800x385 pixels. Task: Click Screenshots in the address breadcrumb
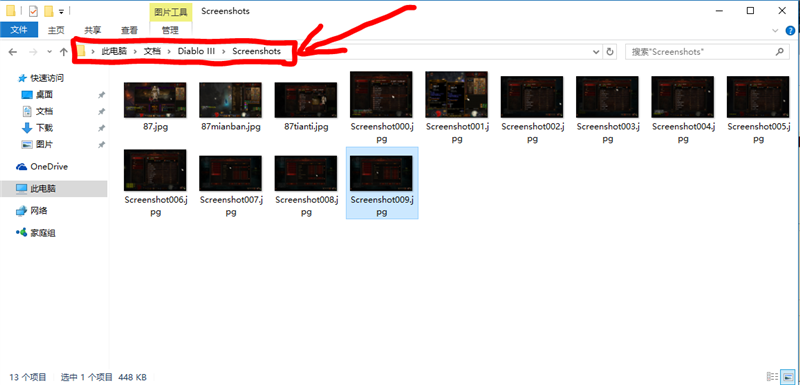tap(256, 51)
